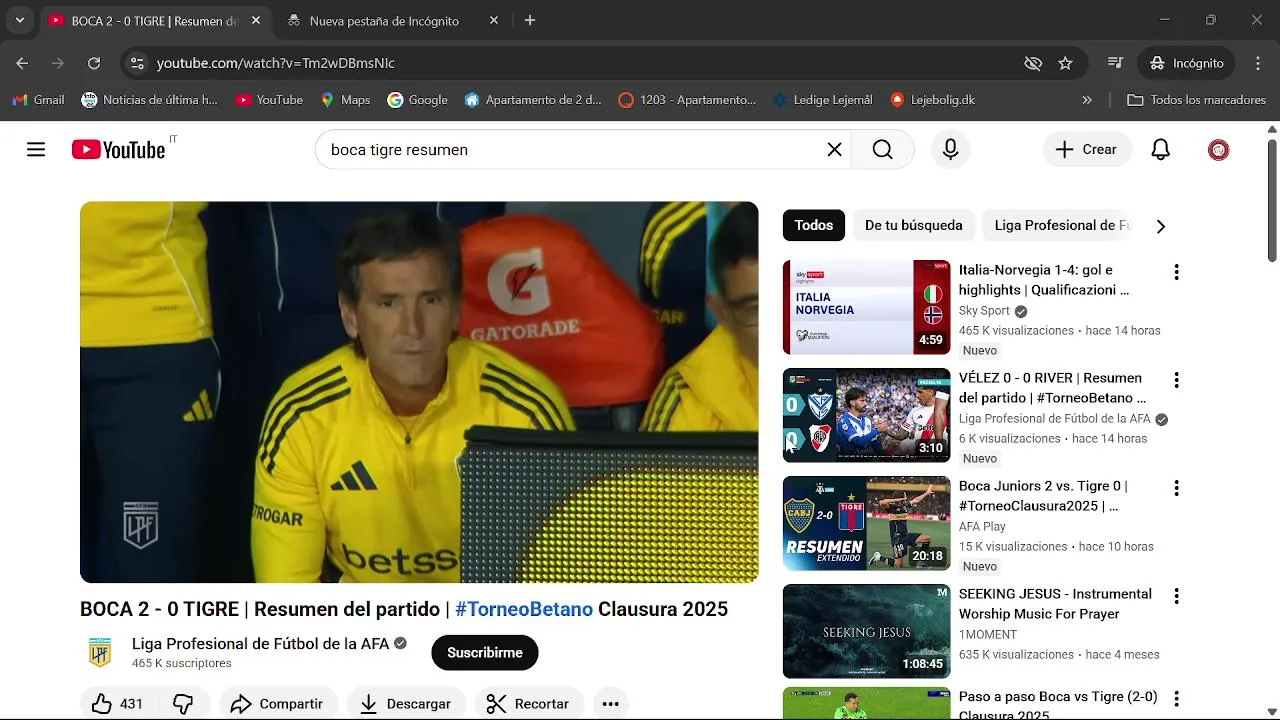Screen dimensions: 1280x720
Task: Open the Incógnito profile chip
Action: point(1187,63)
